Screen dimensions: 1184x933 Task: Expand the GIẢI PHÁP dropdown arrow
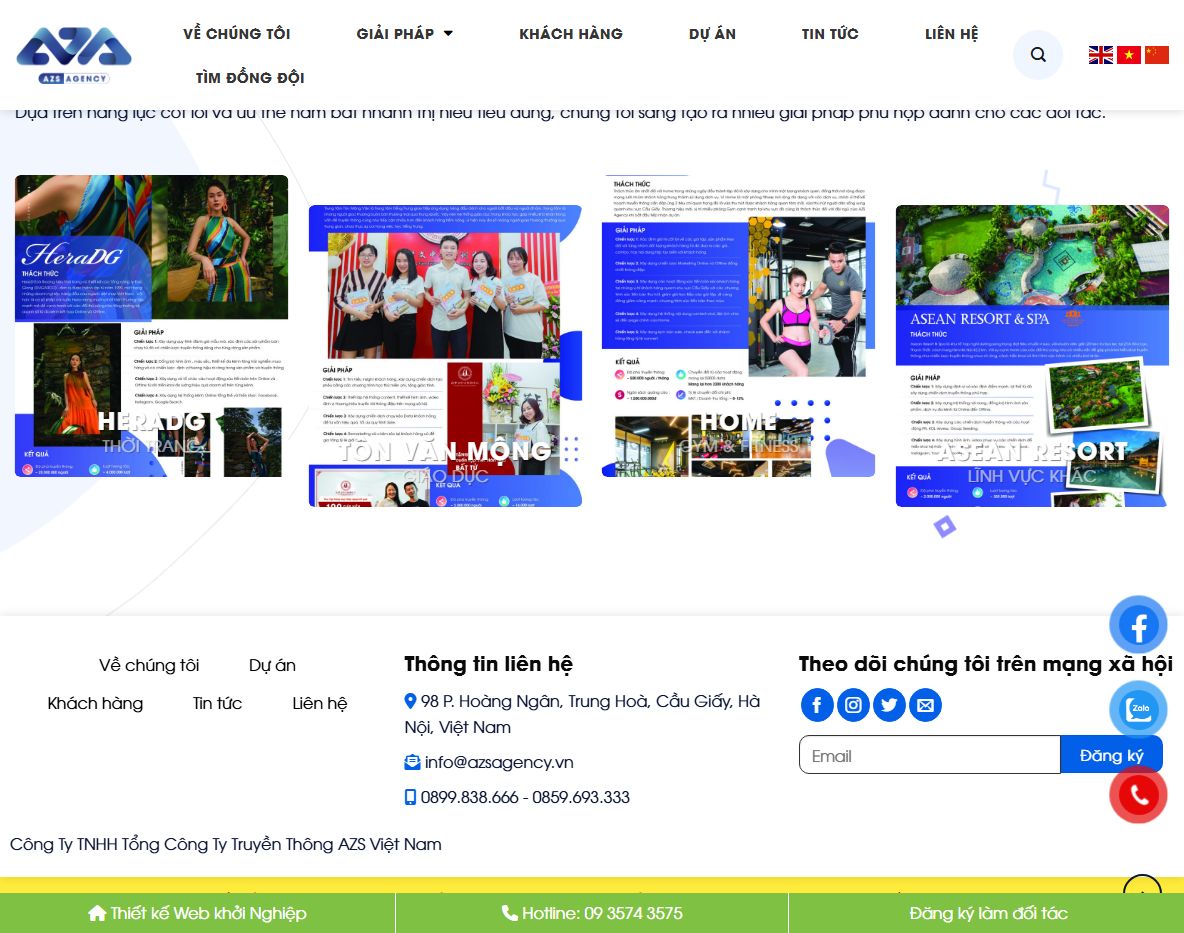tap(448, 33)
